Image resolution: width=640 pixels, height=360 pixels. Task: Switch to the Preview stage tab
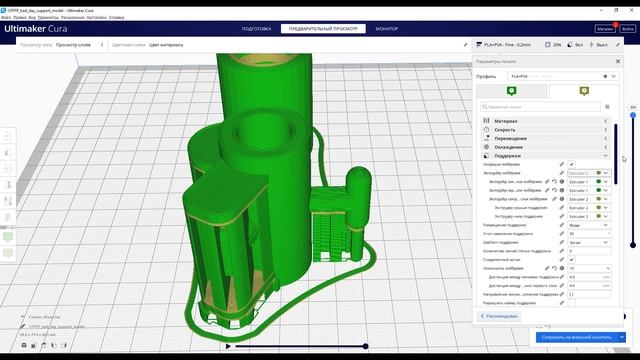point(323,29)
